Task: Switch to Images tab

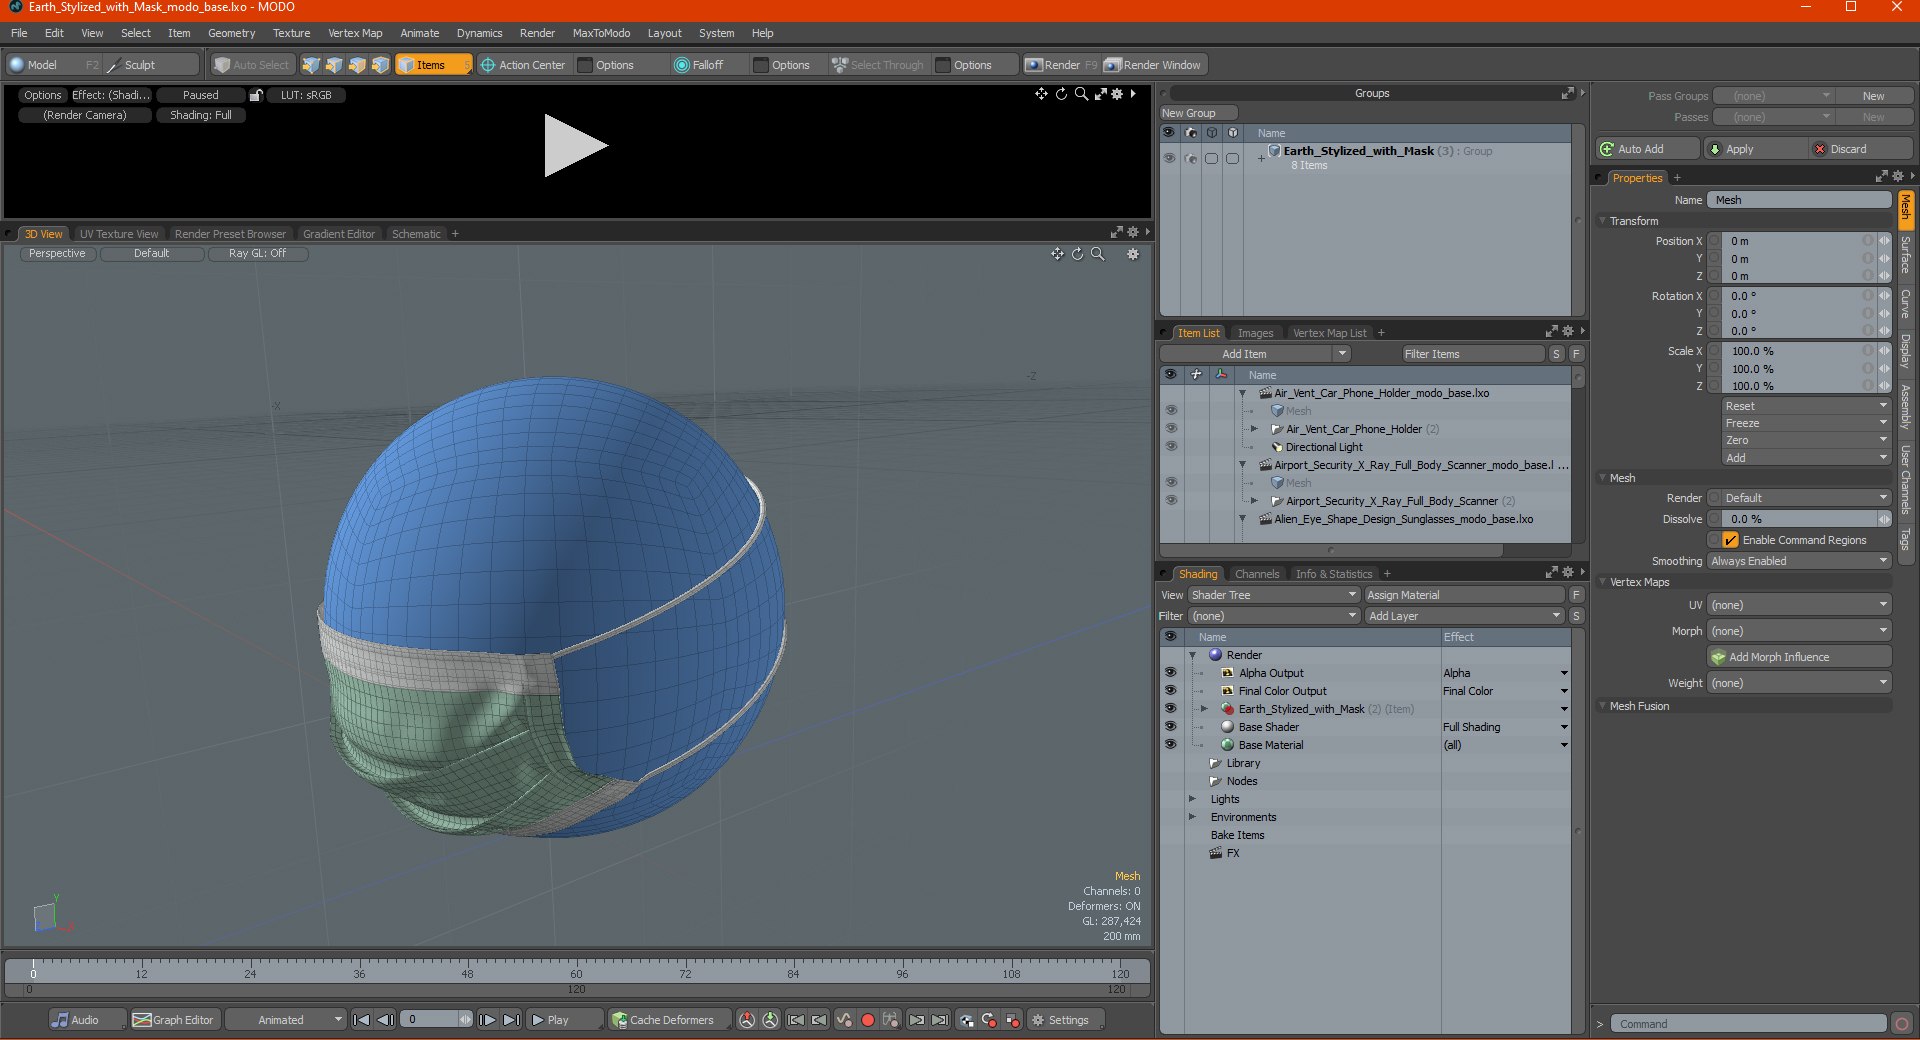Action: pyautogui.click(x=1255, y=333)
